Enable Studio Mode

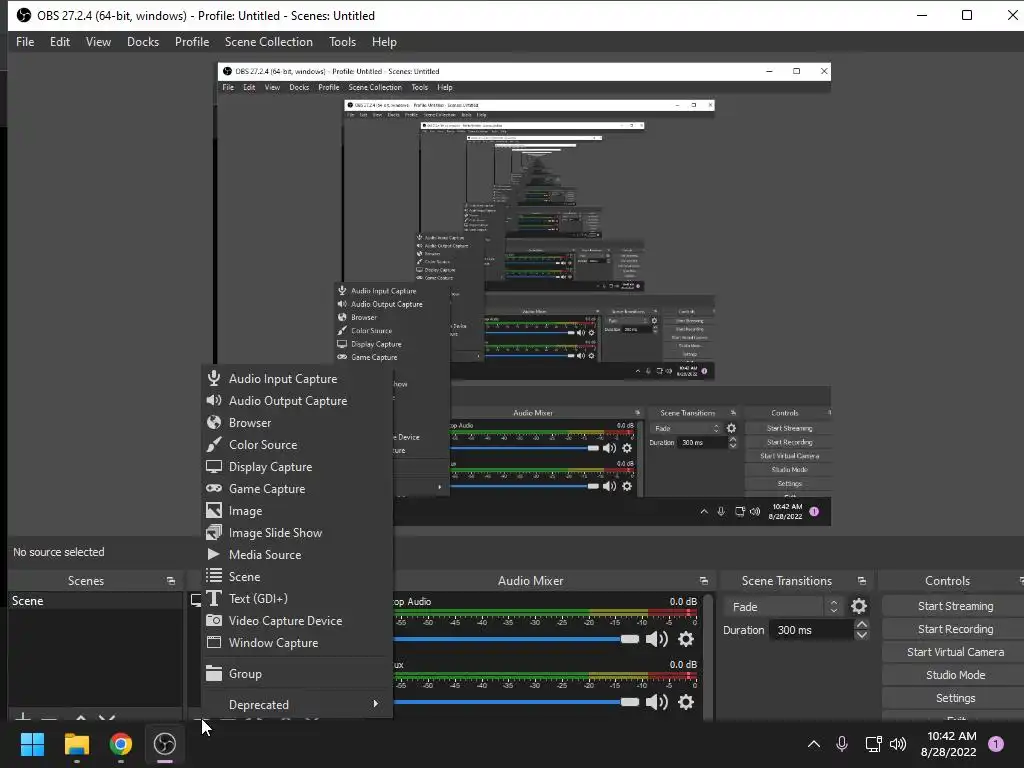tap(955, 675)
